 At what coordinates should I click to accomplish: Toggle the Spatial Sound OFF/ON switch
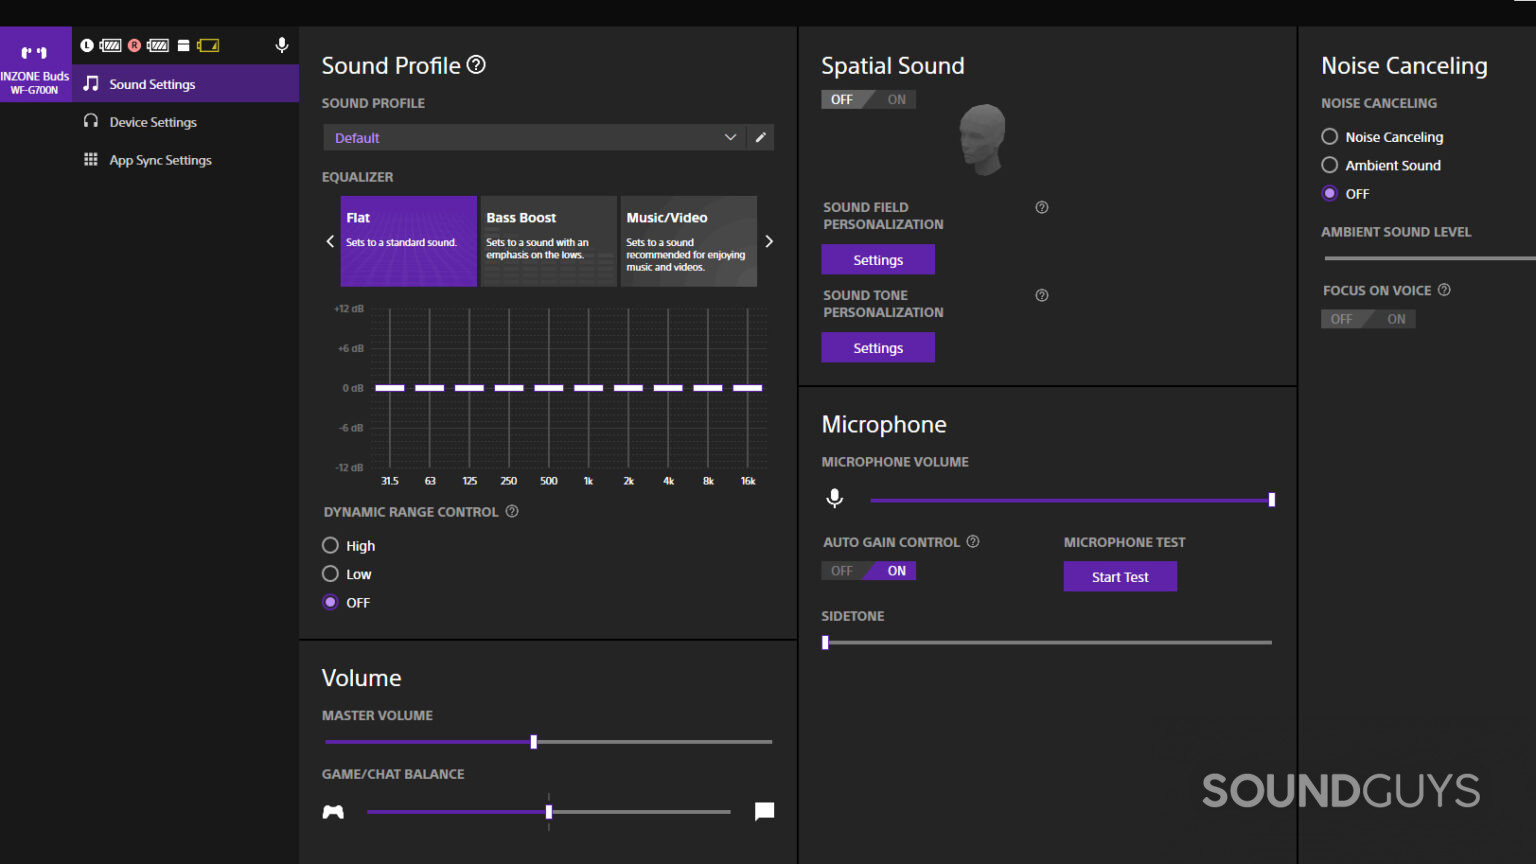[x=868, y=100]
